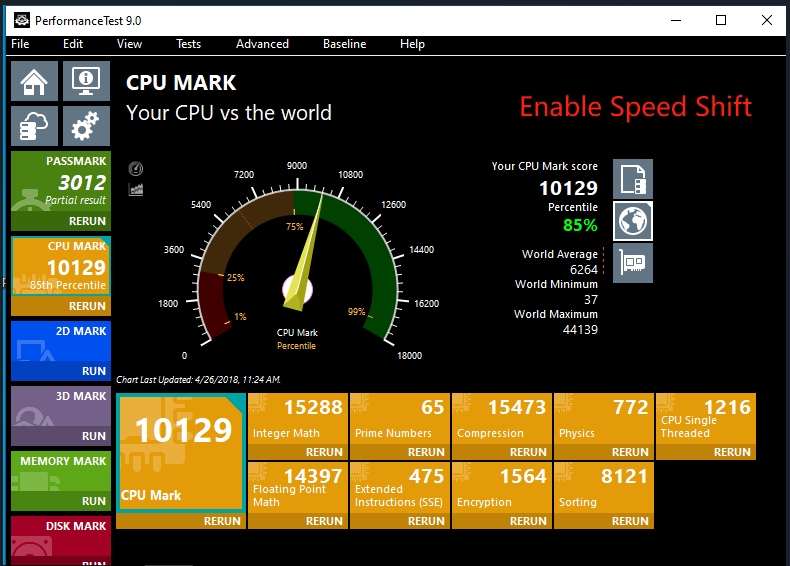
Task: Click the World Average 6264 value
Action: coord(583,270)
